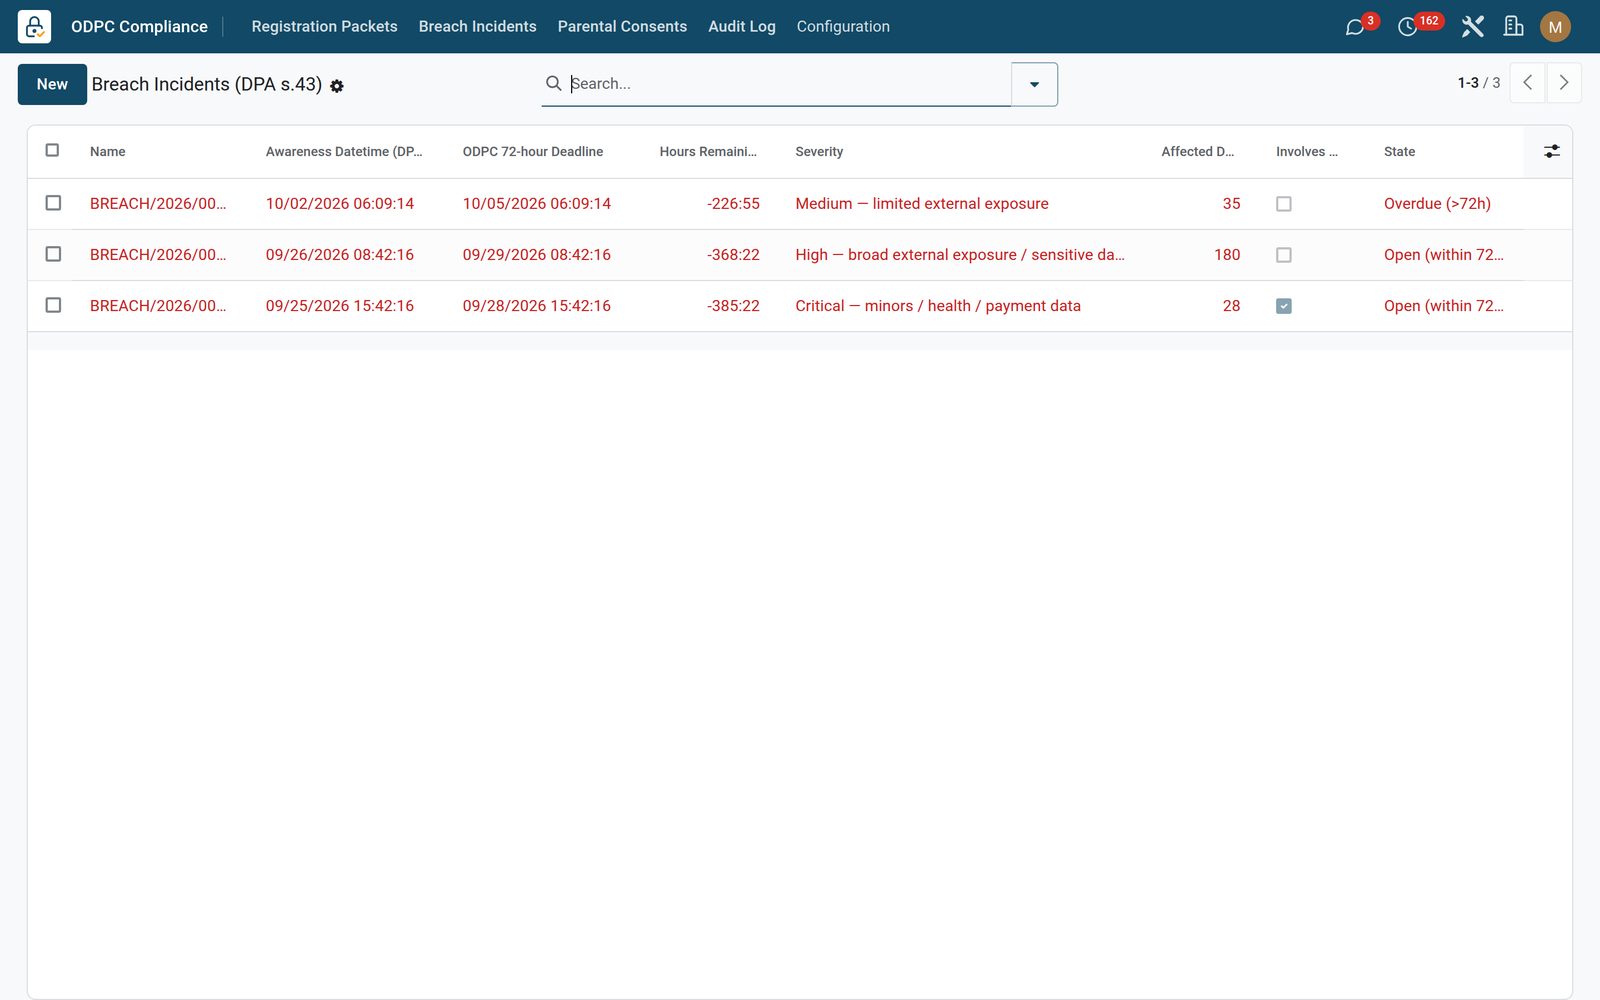Viewport: 1600px width, 1000px height.
Task: Open the Configuration menu
Action: click(843, 27)
